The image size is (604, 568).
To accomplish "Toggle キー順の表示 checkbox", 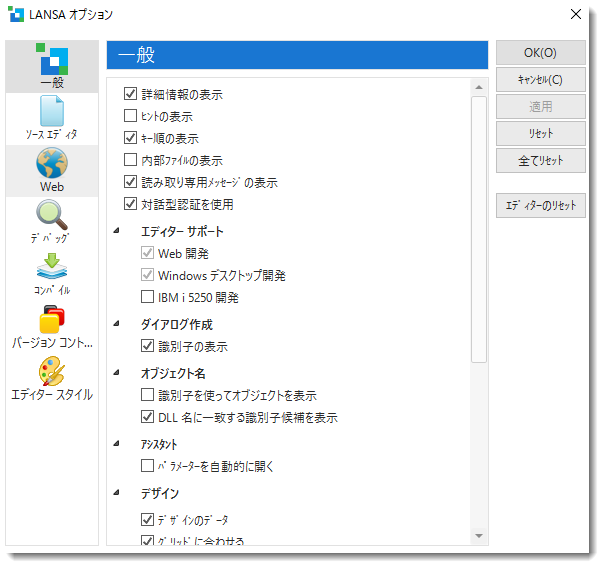I will (x=130, y=137).
